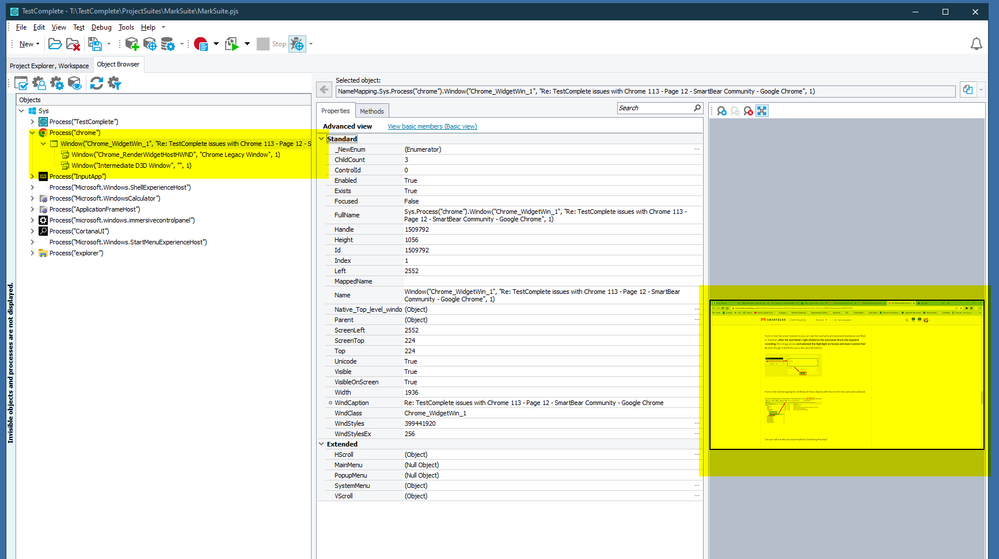The width and height of the screenshot is (999, 559).
Task: Open the dropdown beside Save All
Action: tap(109, 44)
